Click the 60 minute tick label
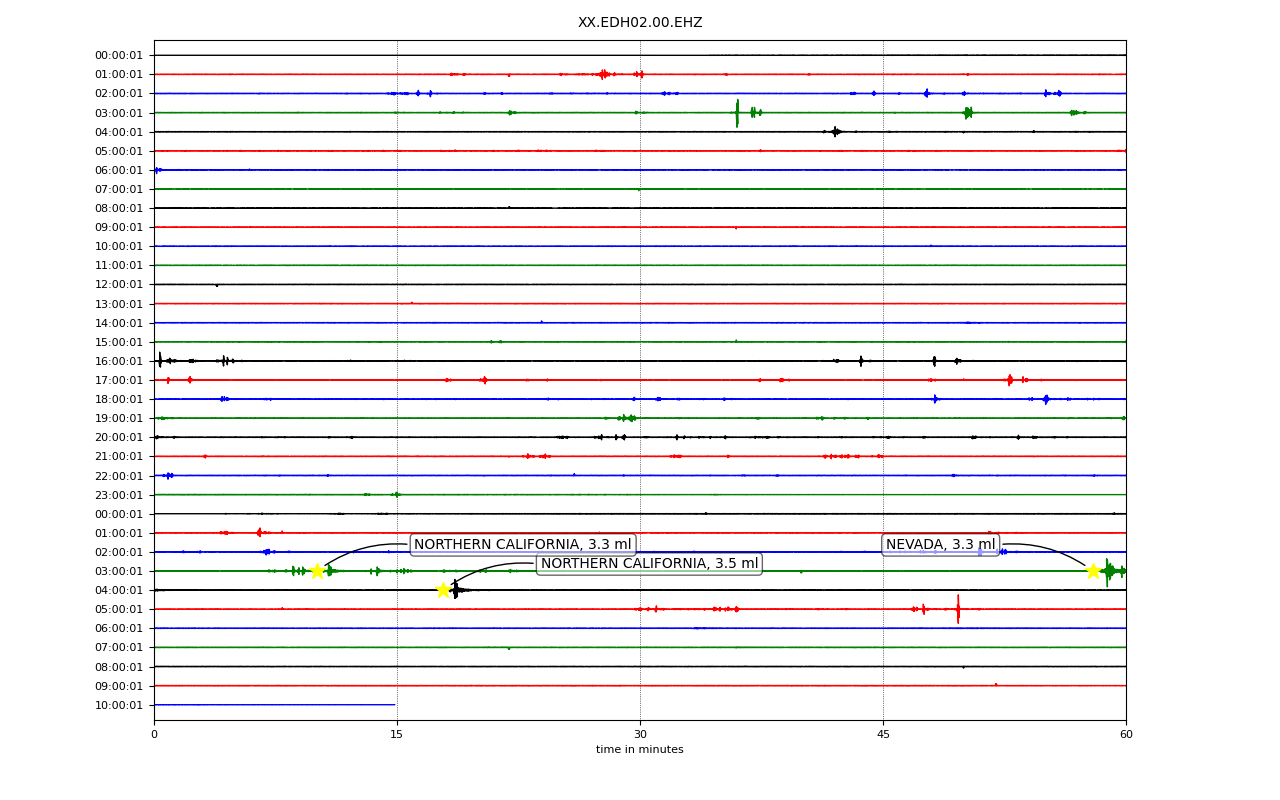Screen dimensions: 1280x800 click(1126, 734)
